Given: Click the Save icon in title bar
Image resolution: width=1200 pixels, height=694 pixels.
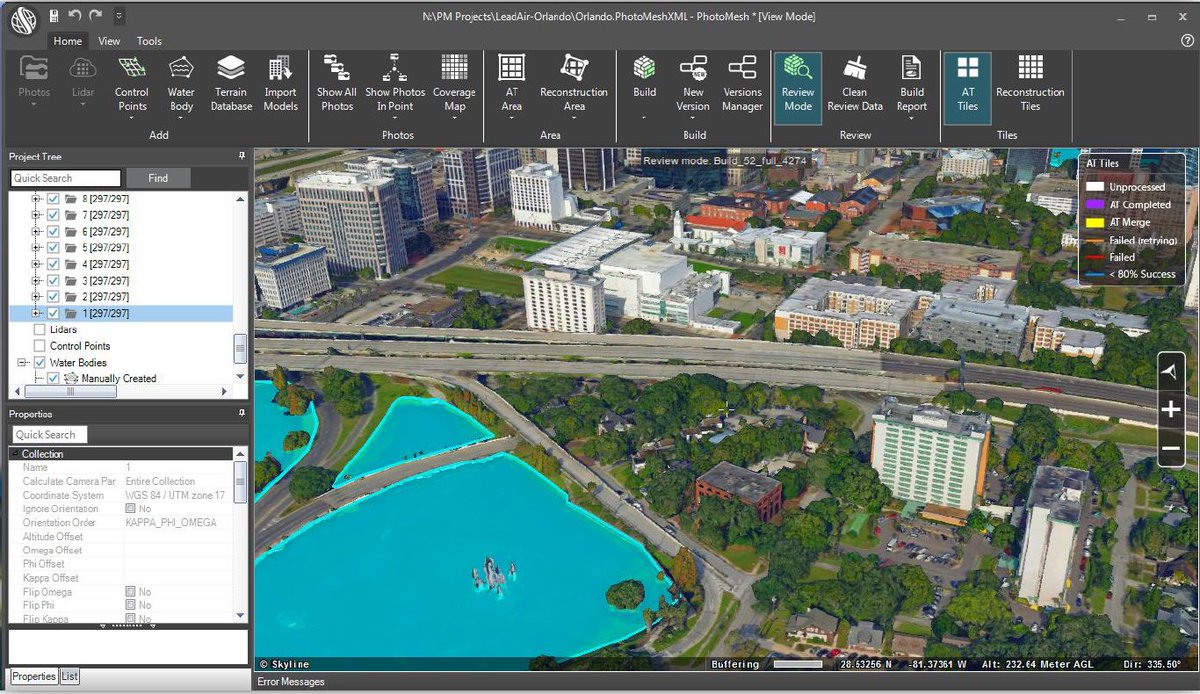Looking at the screenshot, I should point(53,15).
